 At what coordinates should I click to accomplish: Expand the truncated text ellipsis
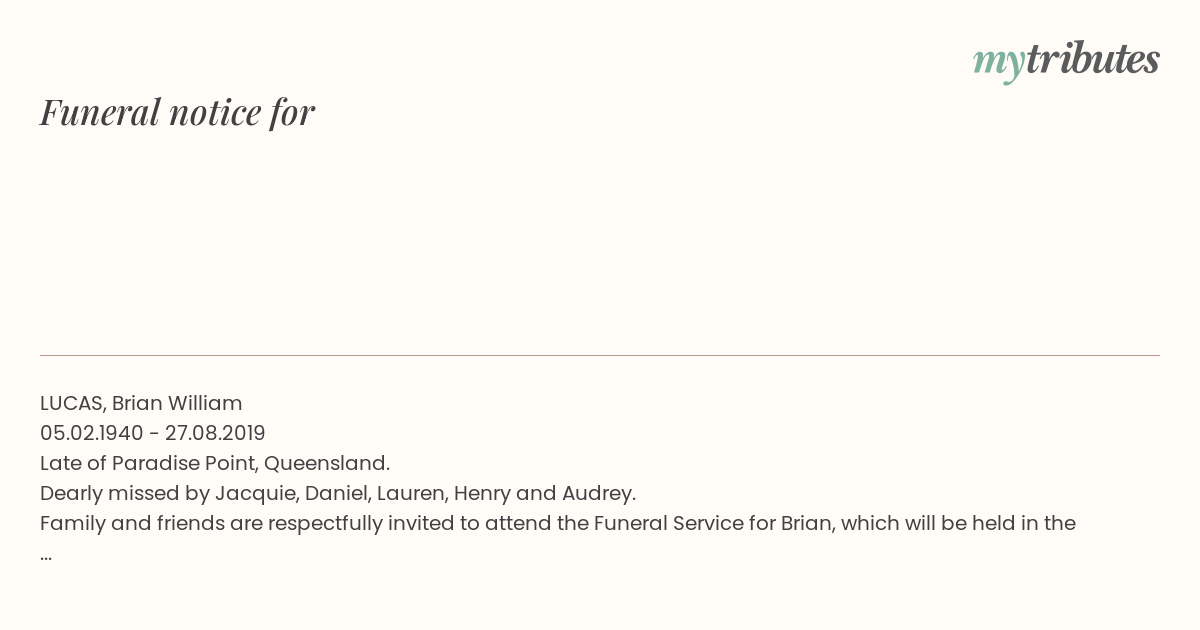[x=46, y=554]
